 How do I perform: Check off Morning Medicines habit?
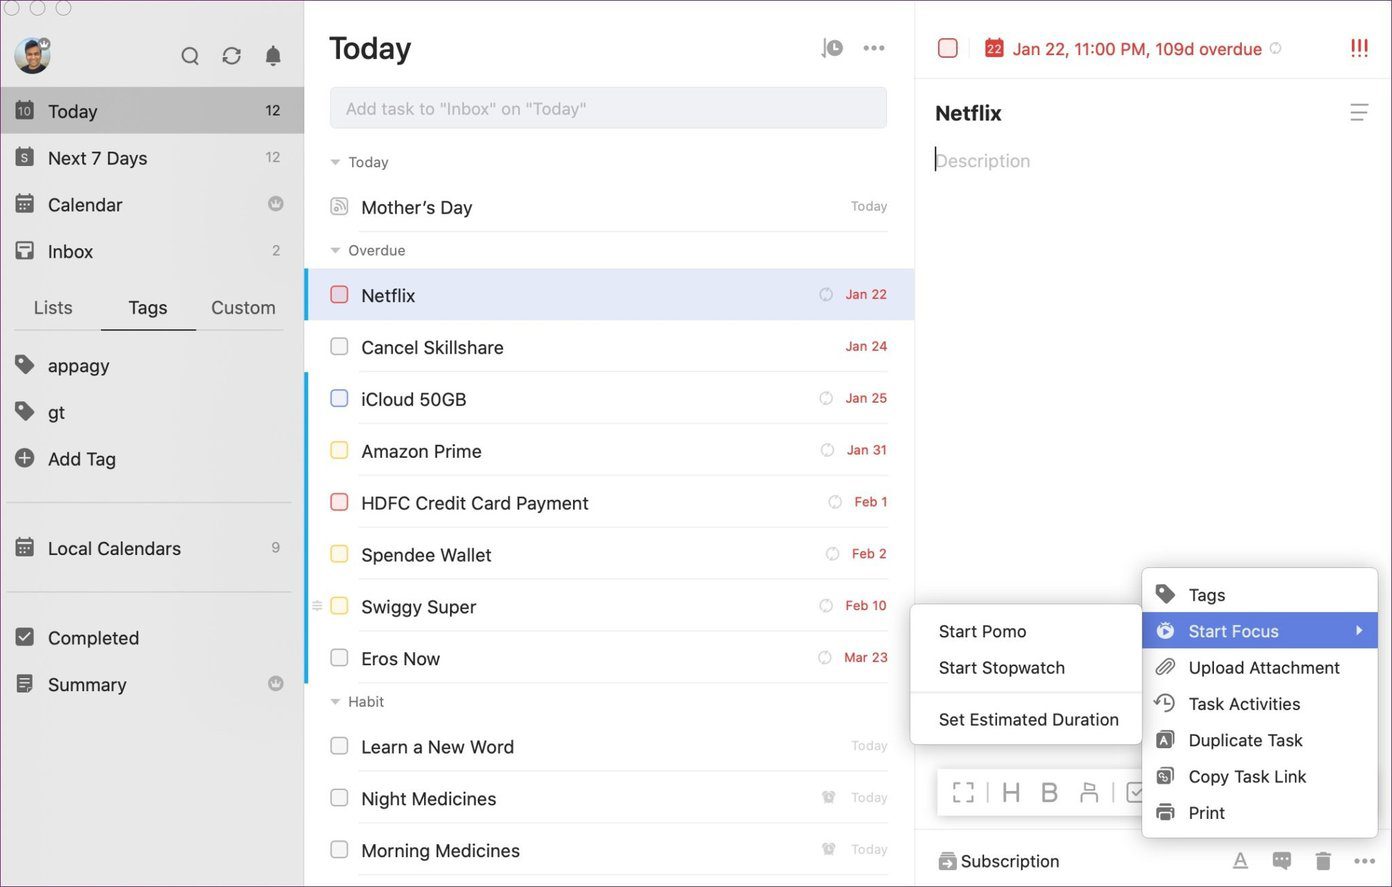[x=339, y=850]
